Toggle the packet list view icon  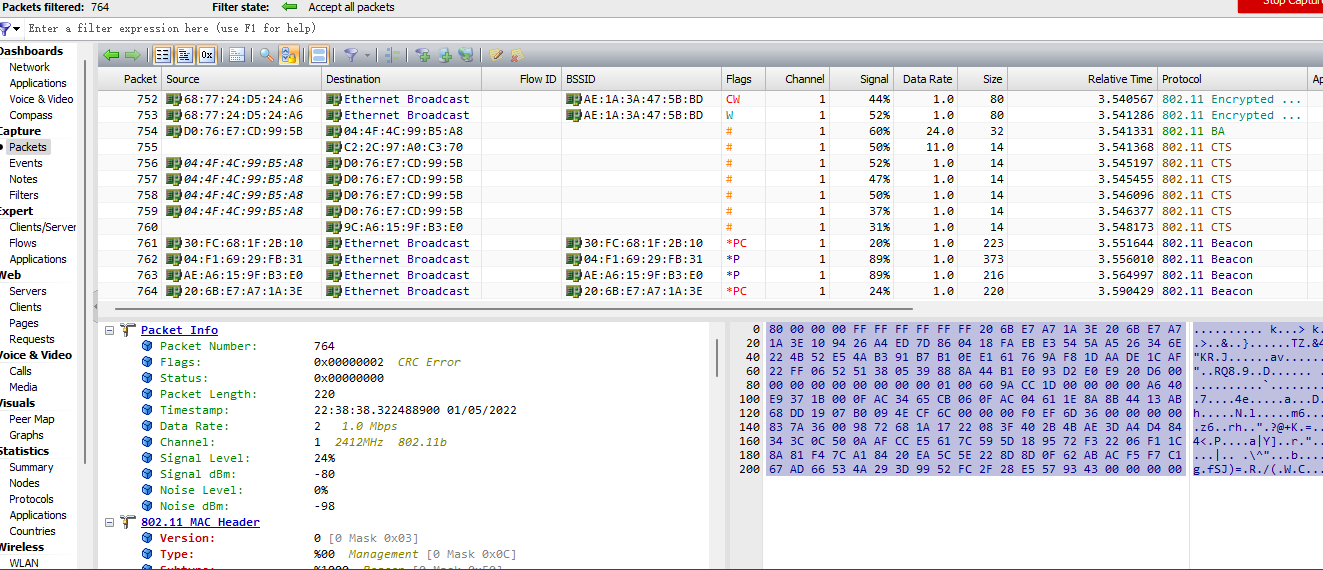point(163,55)
